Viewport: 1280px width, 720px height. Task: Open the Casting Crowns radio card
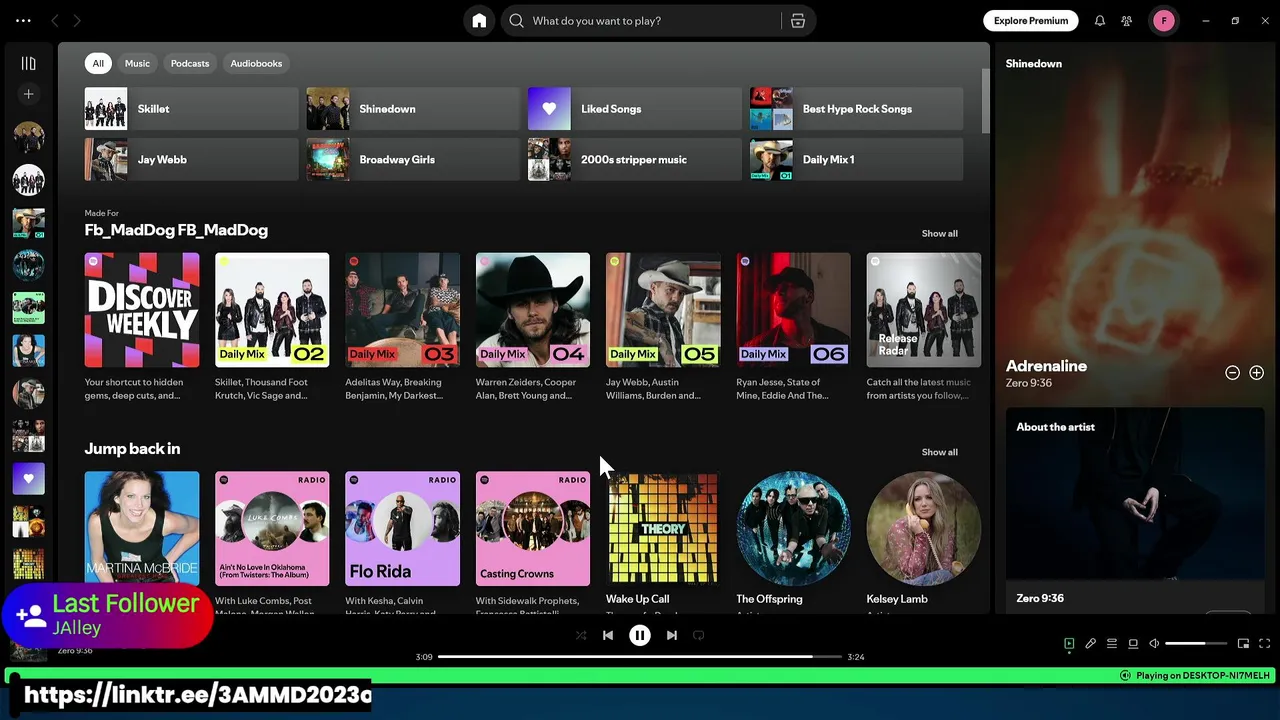pyautogui.click(x=533, y=540)
